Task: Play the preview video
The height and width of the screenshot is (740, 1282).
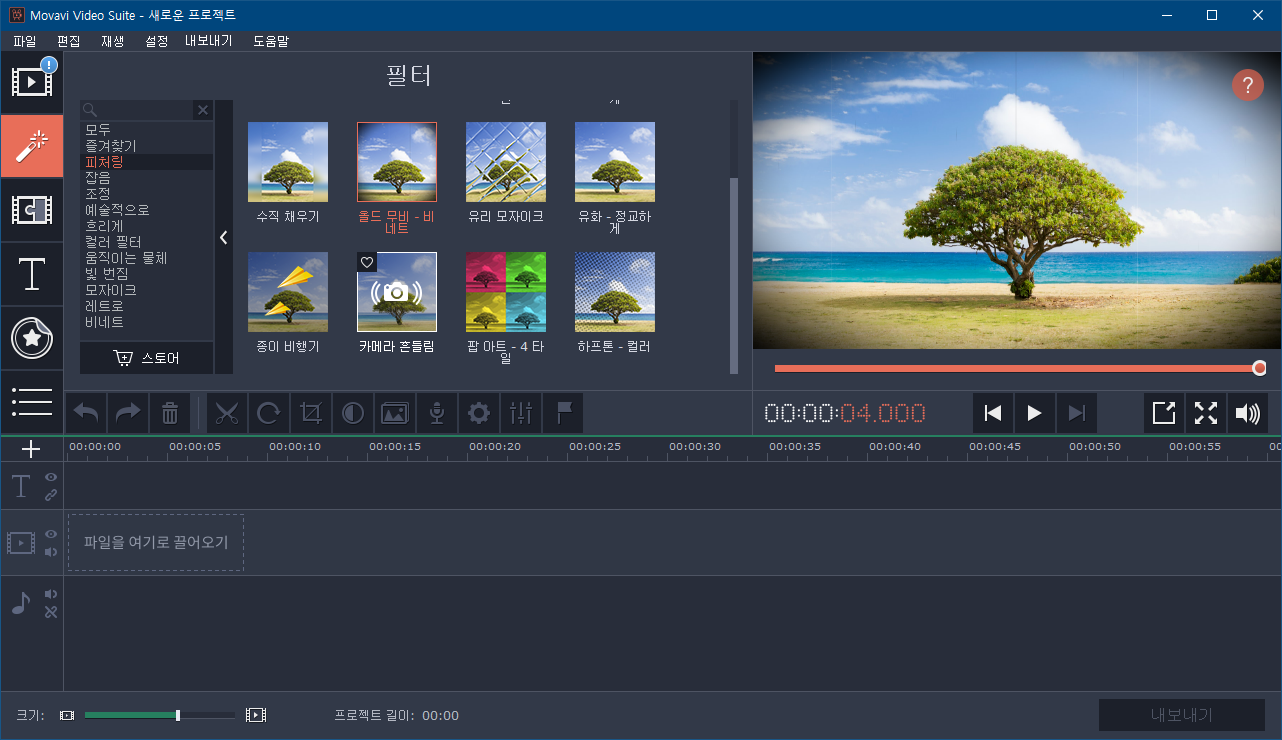Action: pyautogui.click(x=1035, y=413)
